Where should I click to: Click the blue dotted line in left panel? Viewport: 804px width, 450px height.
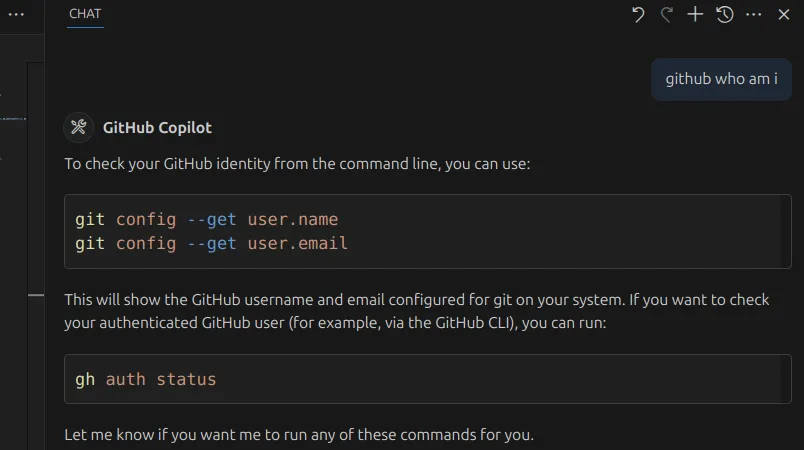tap(13, 118)
